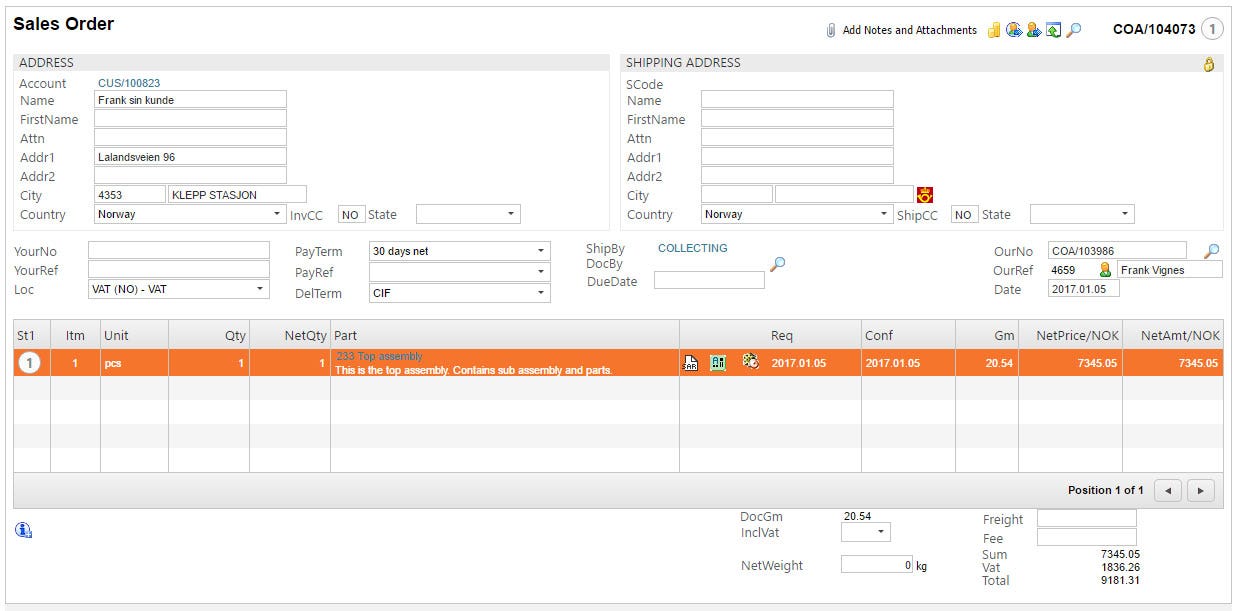
Task: Click the blue info icon below the table
Action: click(x=24, y=530)
